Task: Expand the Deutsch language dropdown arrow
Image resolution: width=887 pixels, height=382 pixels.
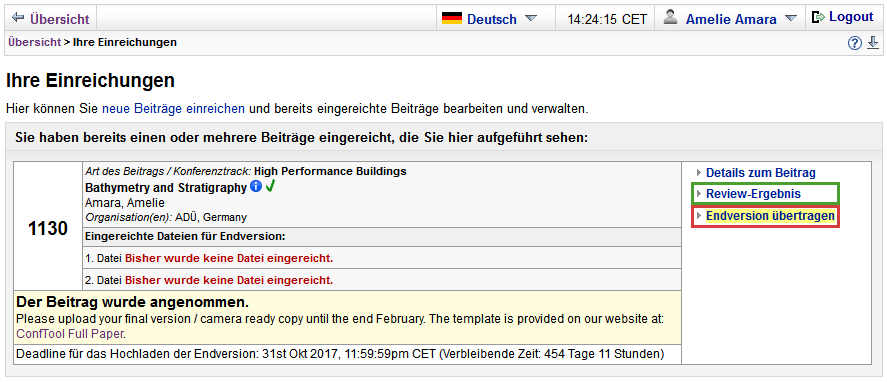Action: tap(530, 18)
